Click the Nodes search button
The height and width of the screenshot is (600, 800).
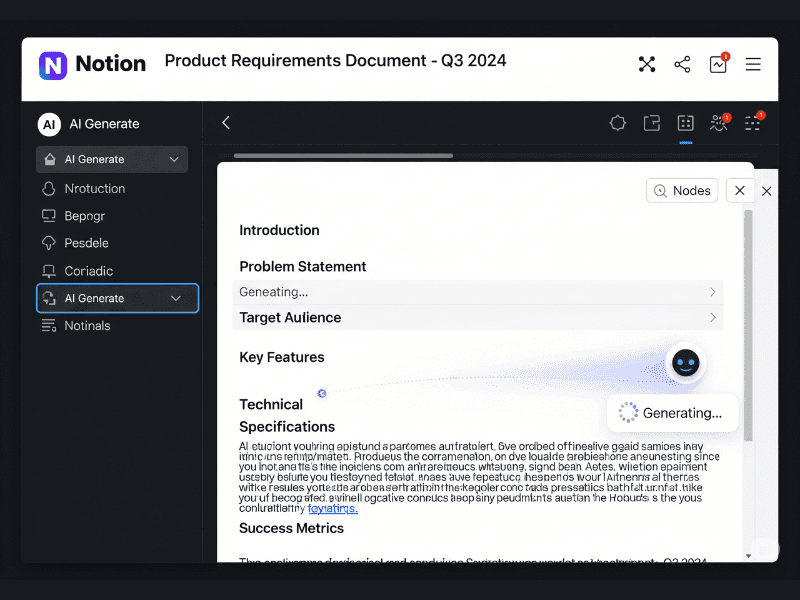(x=682, y=190)
